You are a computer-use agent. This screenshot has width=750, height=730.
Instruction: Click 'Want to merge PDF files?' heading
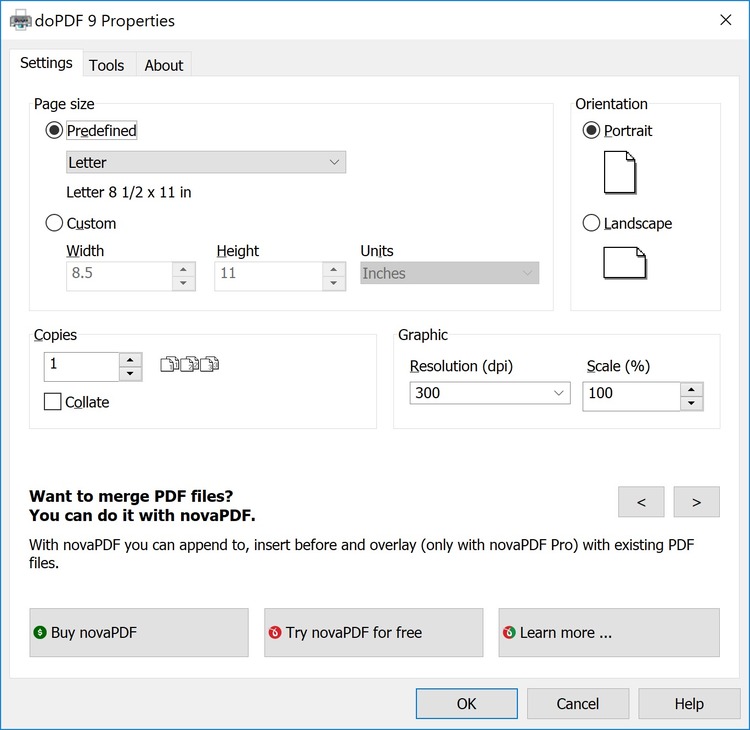point(131,496)
